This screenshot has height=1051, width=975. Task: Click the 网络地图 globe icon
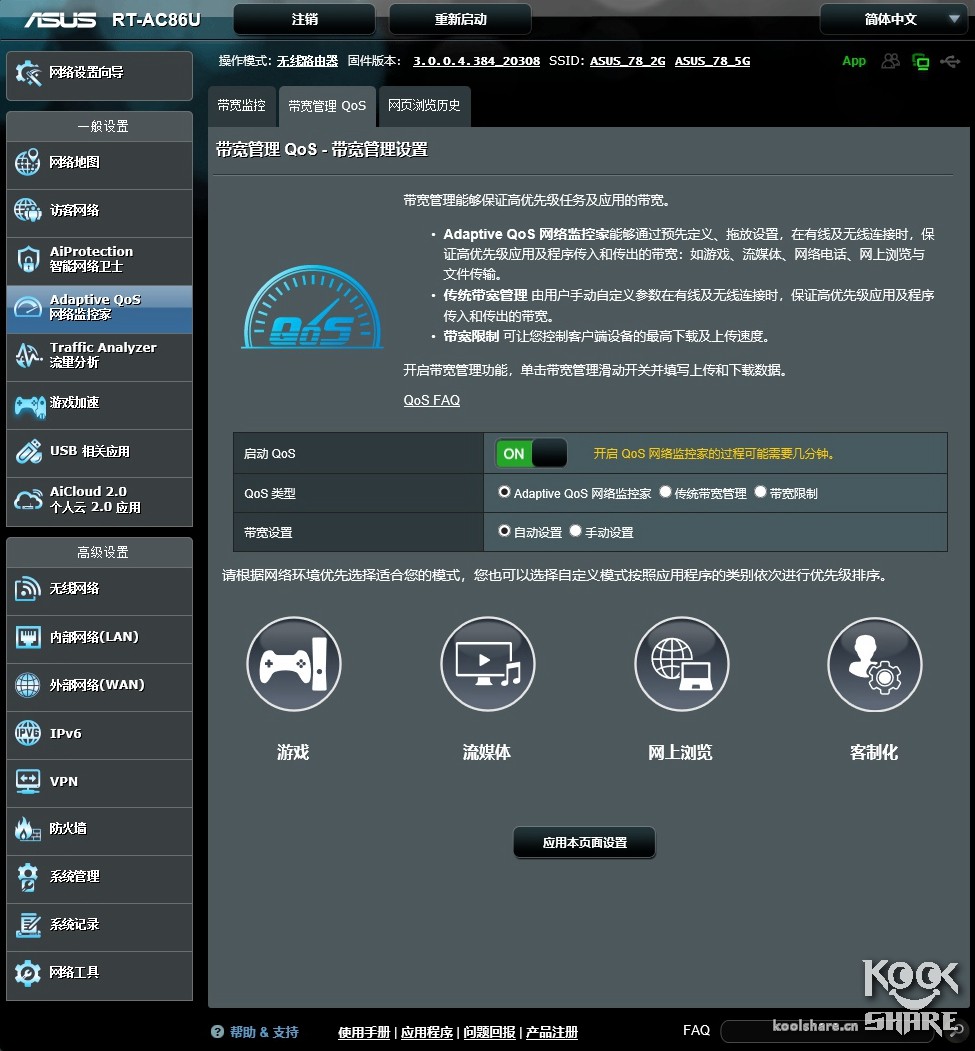pyautogui.click(x=27, y=162)
